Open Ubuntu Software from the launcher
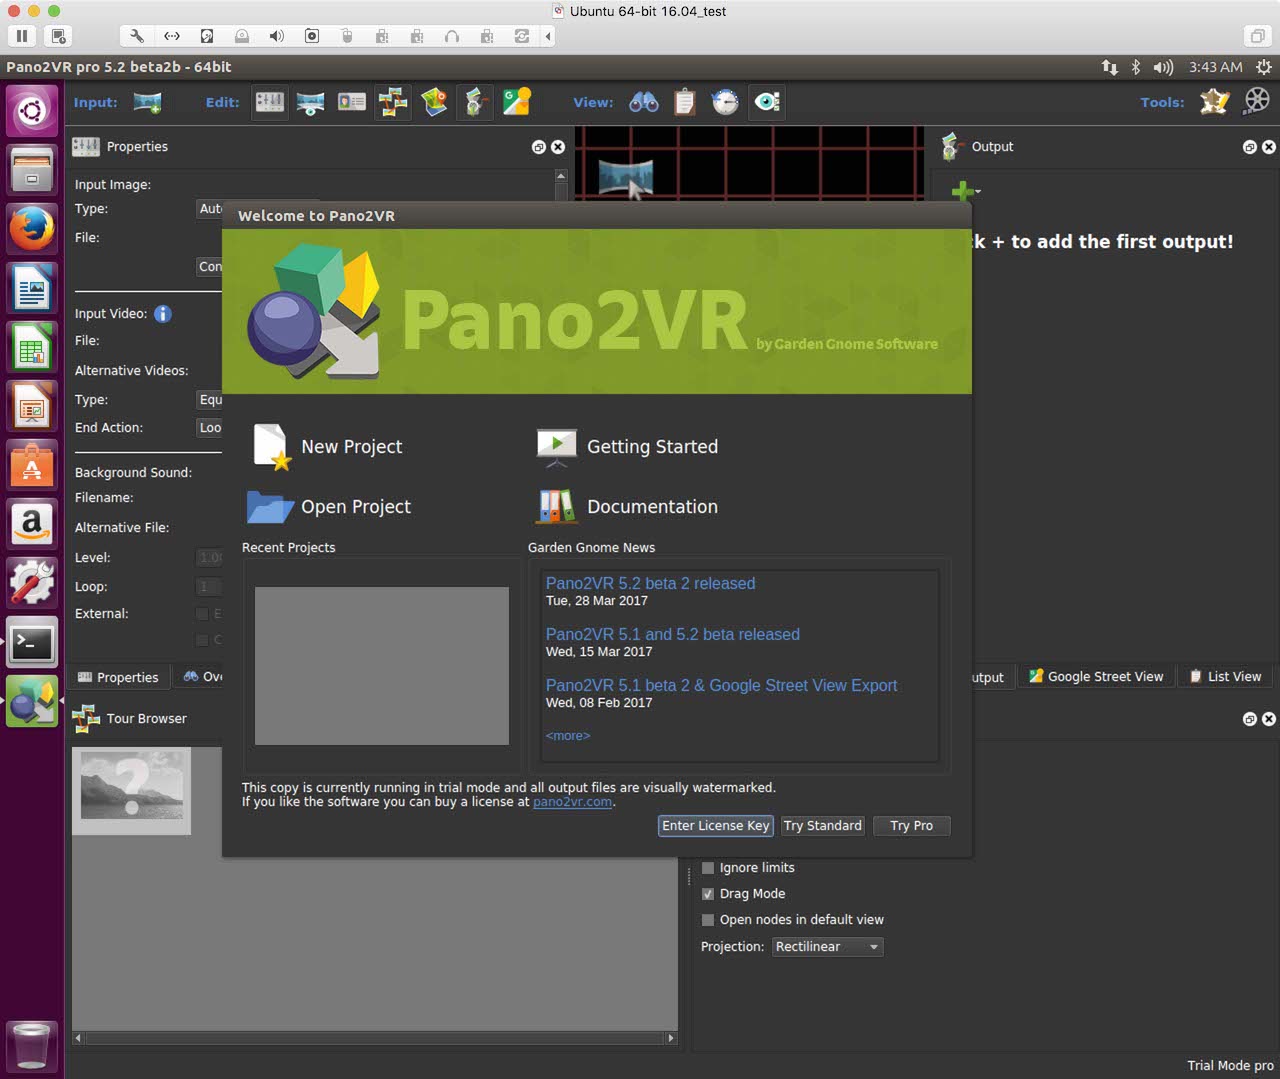Screen dimensions: 1280x1079 pos(32,467)
